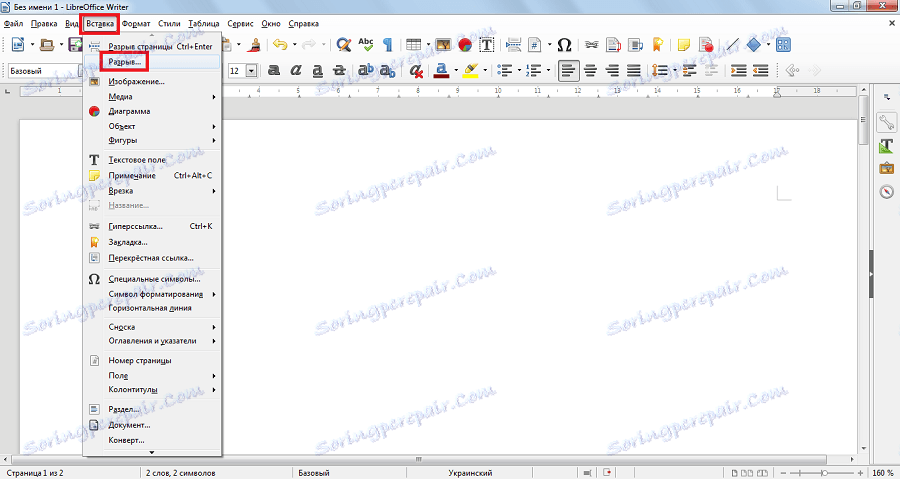Image resolution: width=900 pixels, height=479 pixels.
Task: Open the New document dropdown arrow
Action: click(32, 45)
